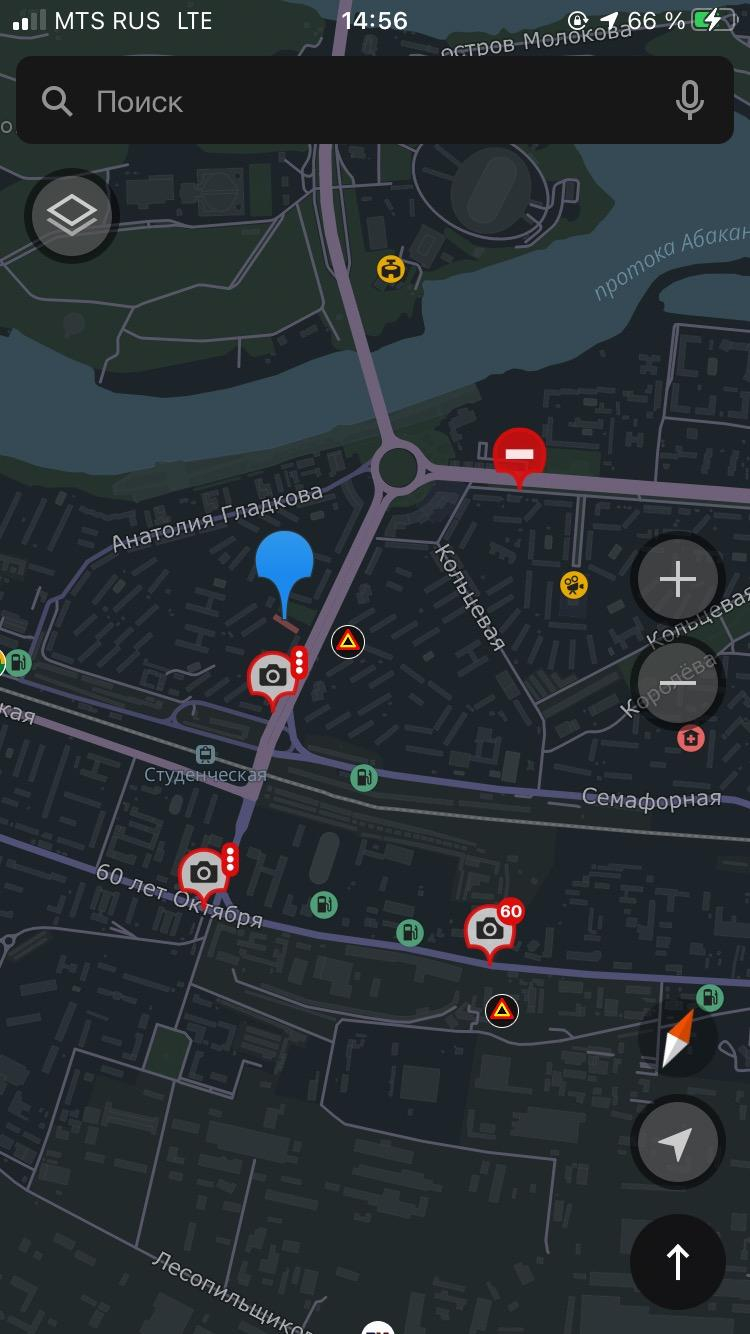Center the map on my location
This screenshot has width=750, height=1334.
tap(678, 1142)
